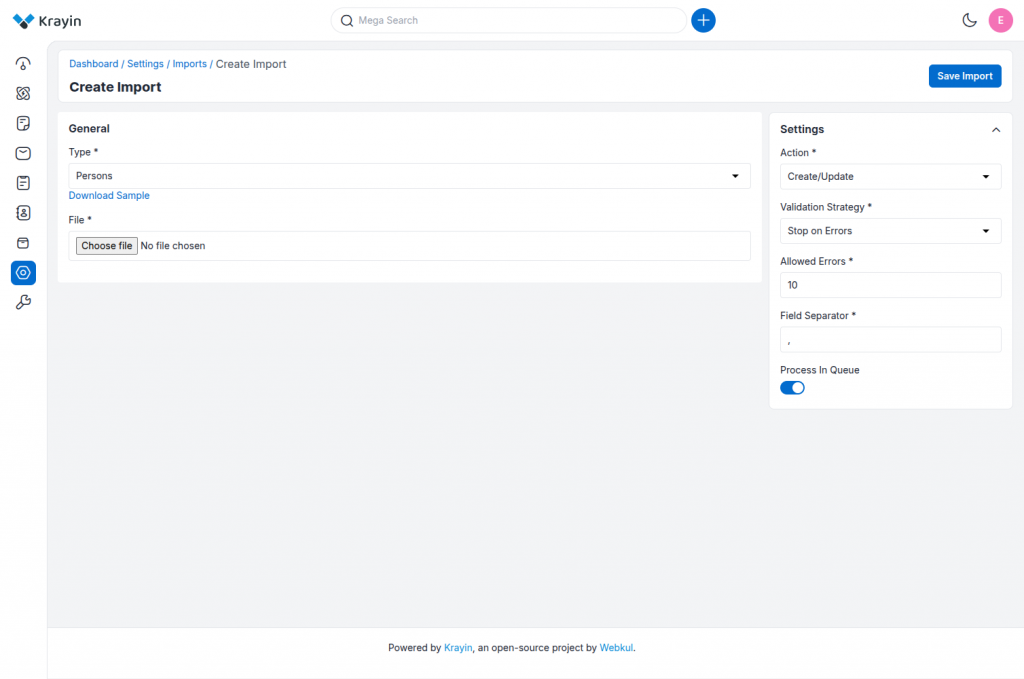Open the Action dropdown showing Create/Update

click(x=890, y=176)
